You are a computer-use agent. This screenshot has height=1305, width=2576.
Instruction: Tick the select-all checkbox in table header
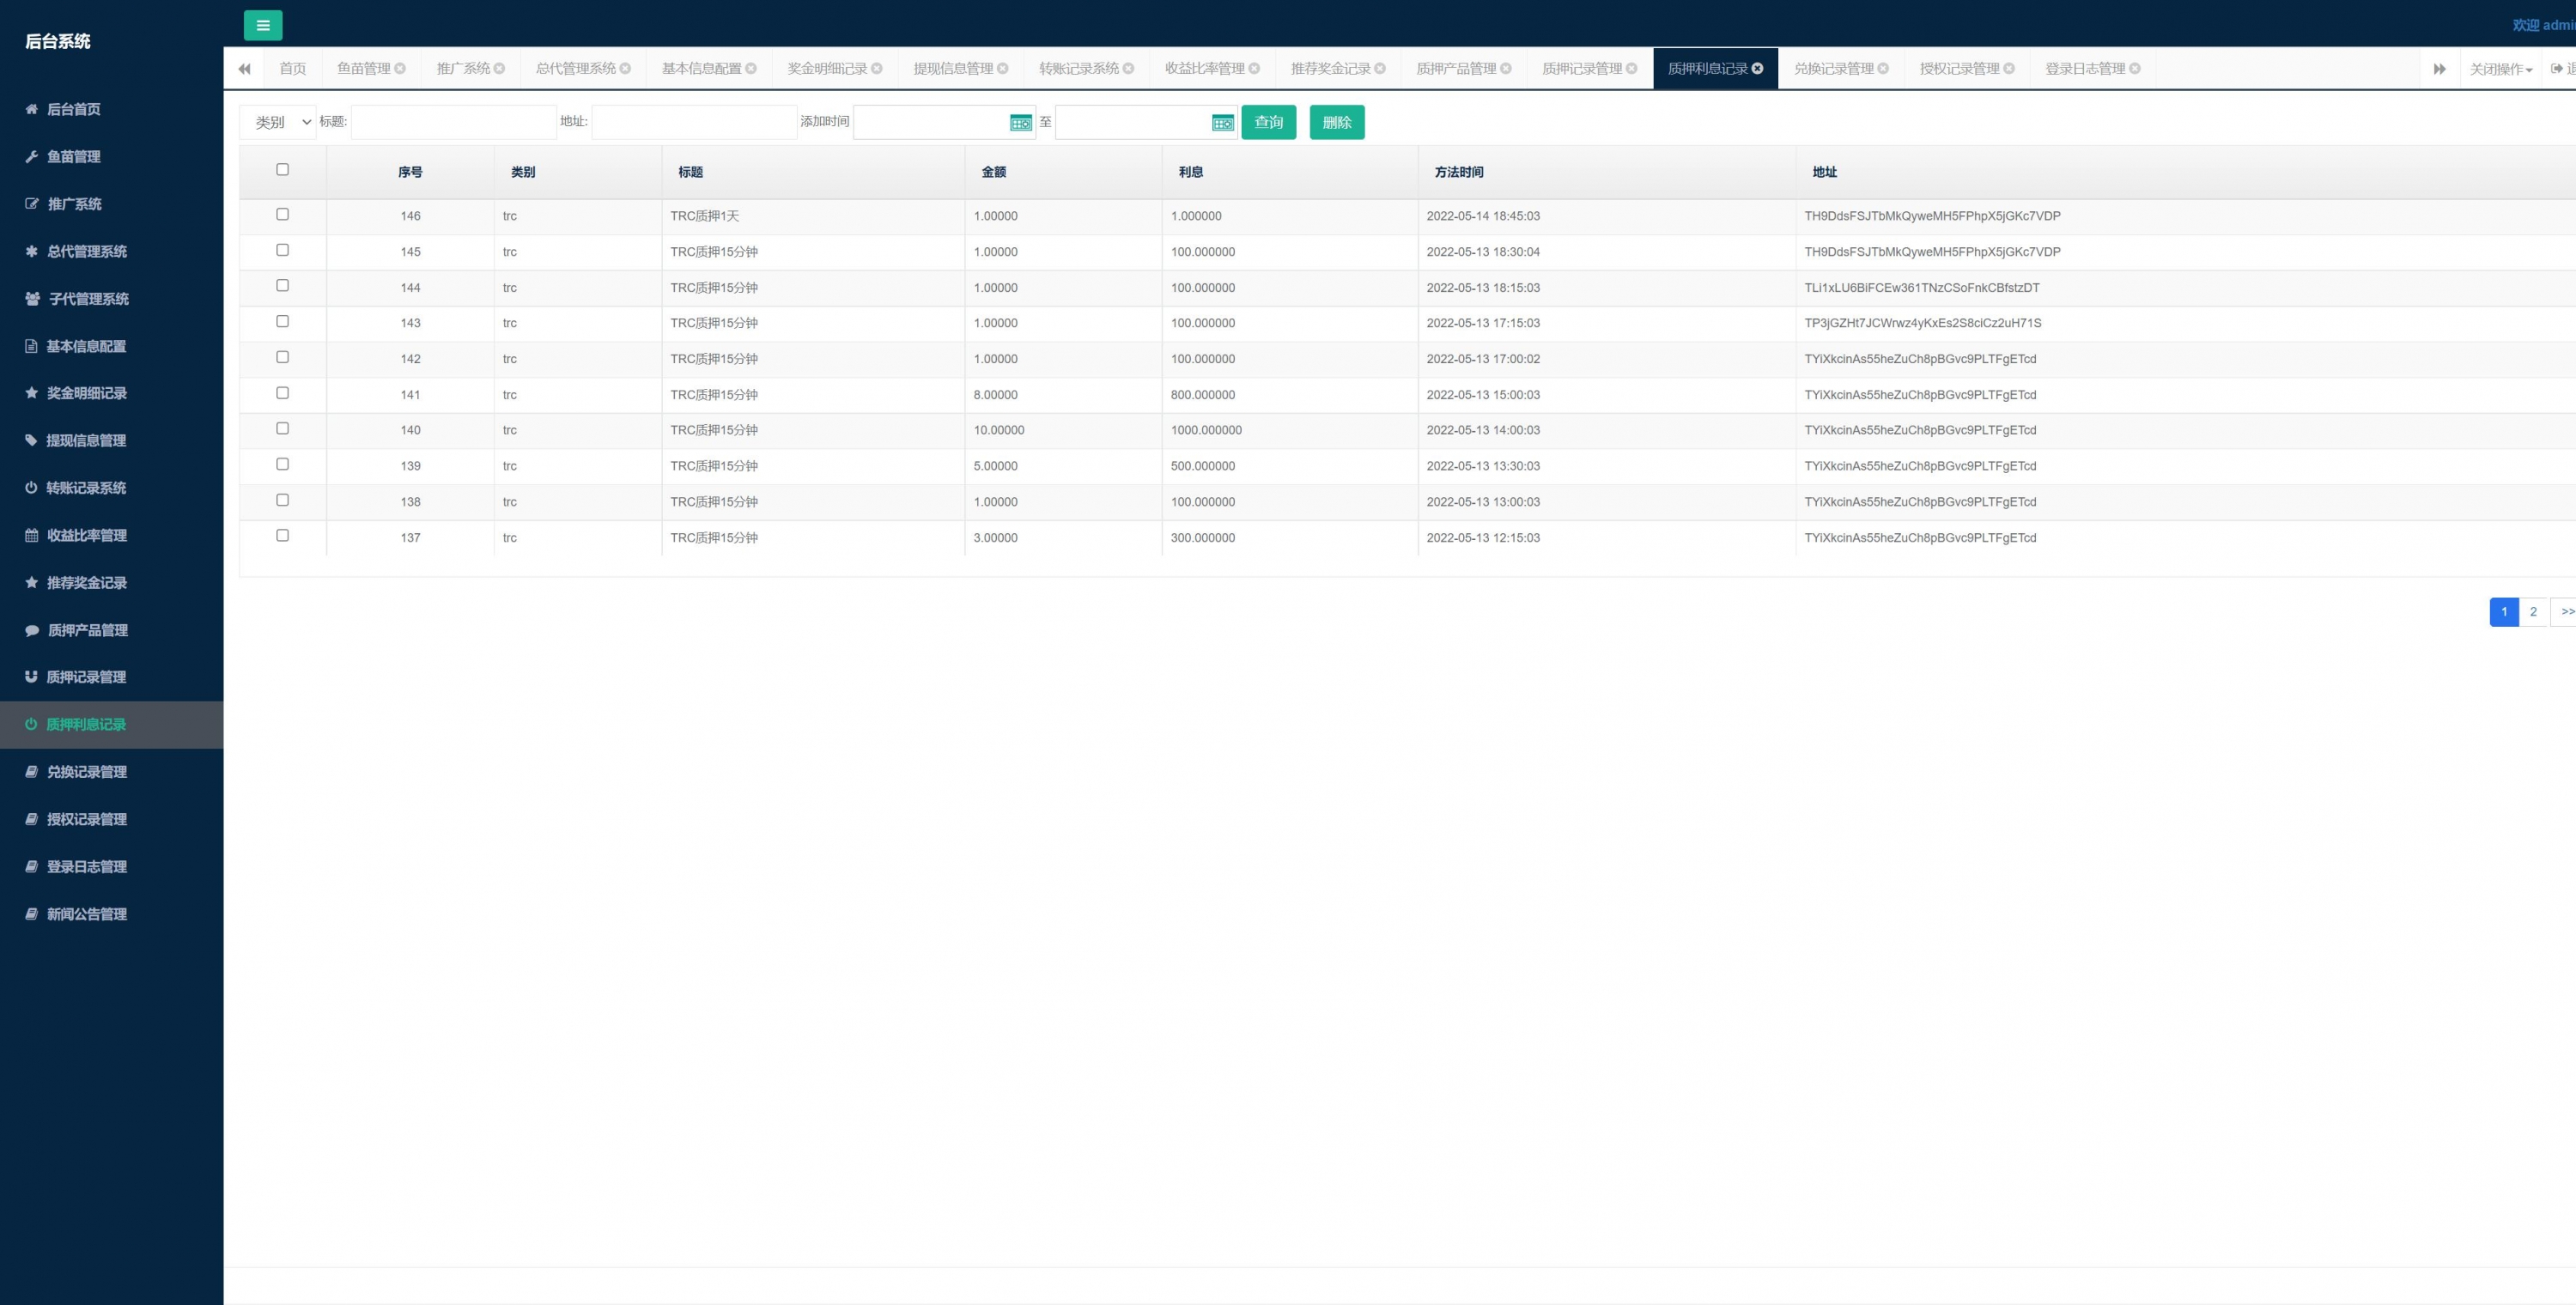(x=282, y=170)
